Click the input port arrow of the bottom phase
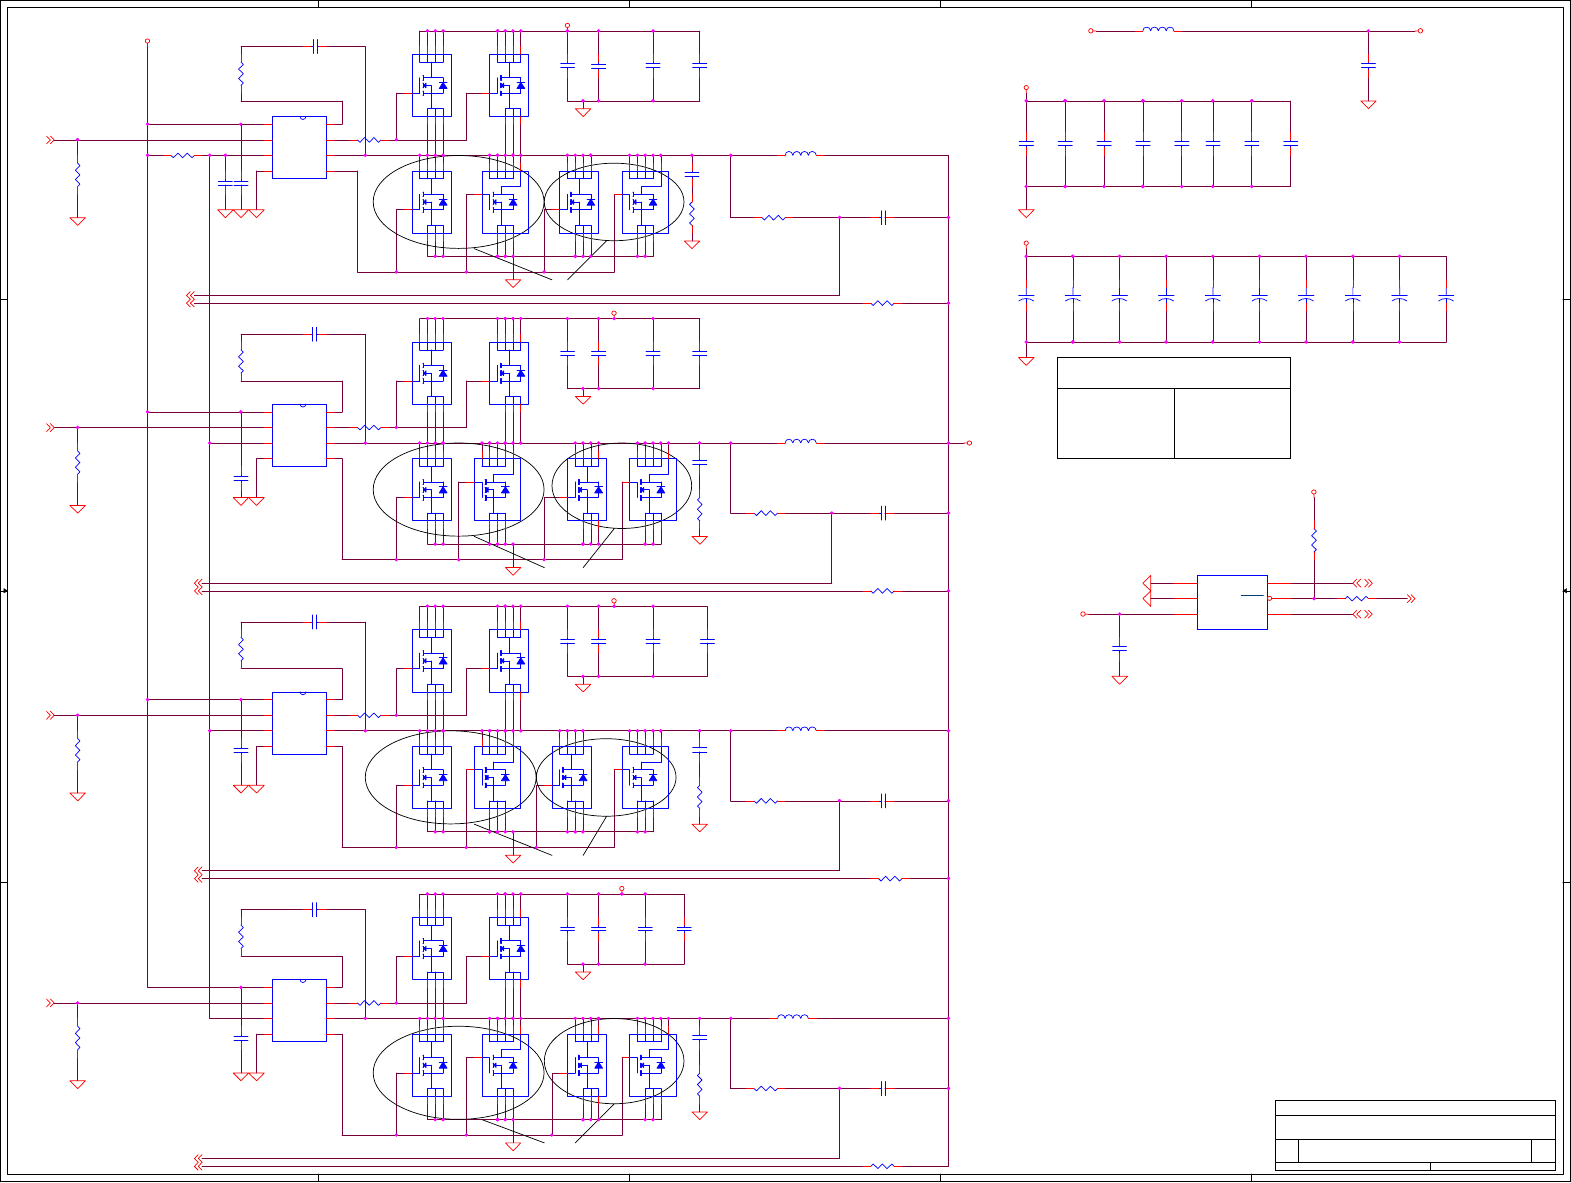Screen dimensions: 1571x1183 50,1003
